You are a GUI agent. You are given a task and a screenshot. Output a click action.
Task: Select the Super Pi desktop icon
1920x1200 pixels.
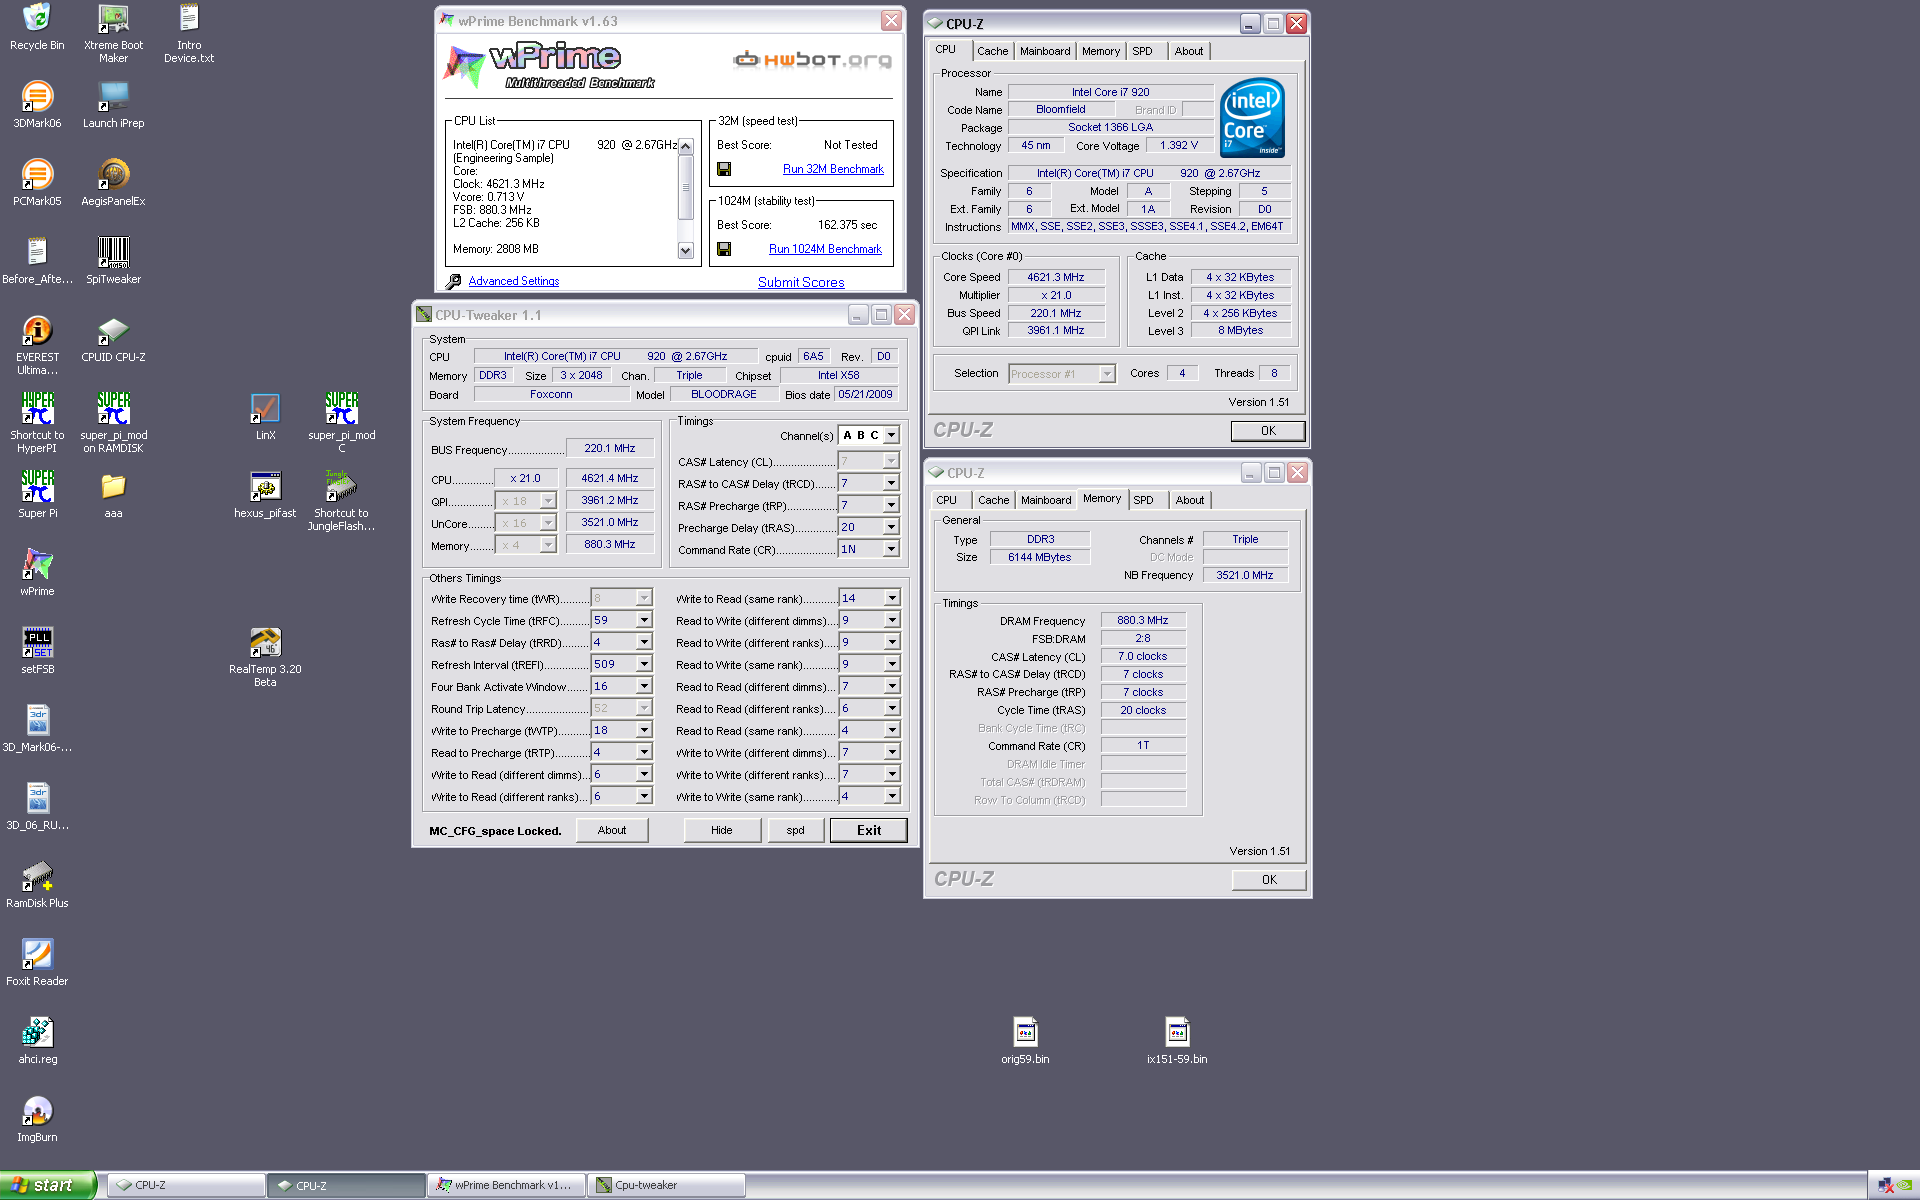(x=37, y=494)
